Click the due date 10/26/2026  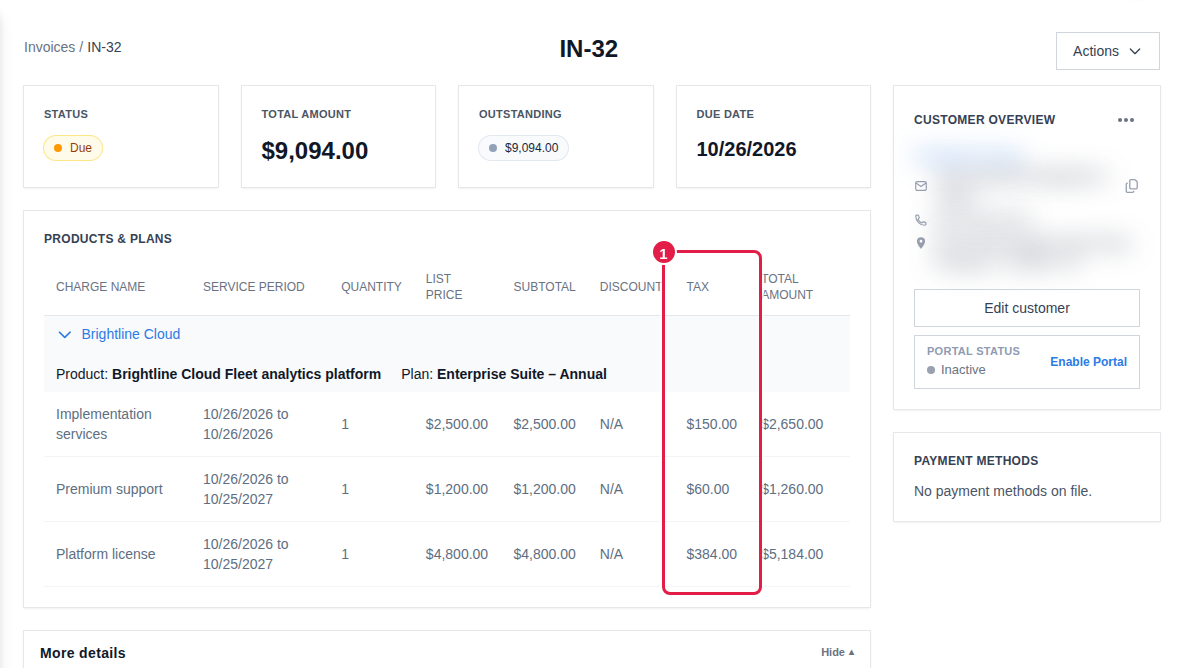click(x=746, y=149)
